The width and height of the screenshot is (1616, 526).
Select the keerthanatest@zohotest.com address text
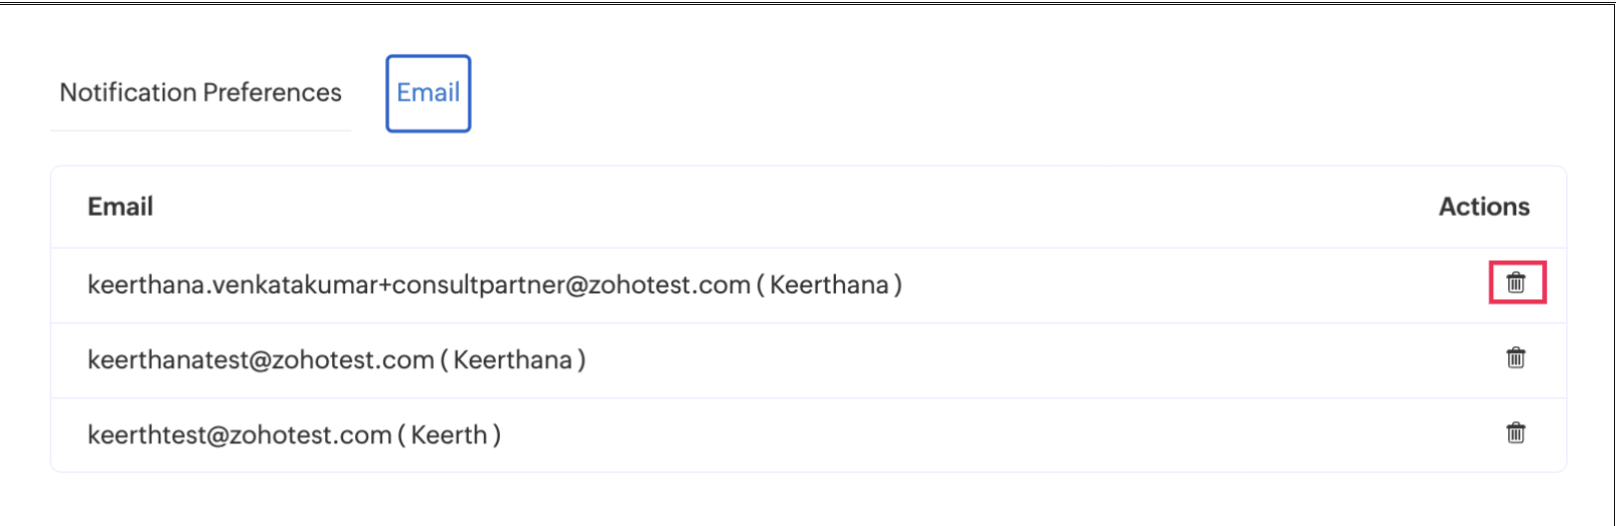(x=261, y=360)
